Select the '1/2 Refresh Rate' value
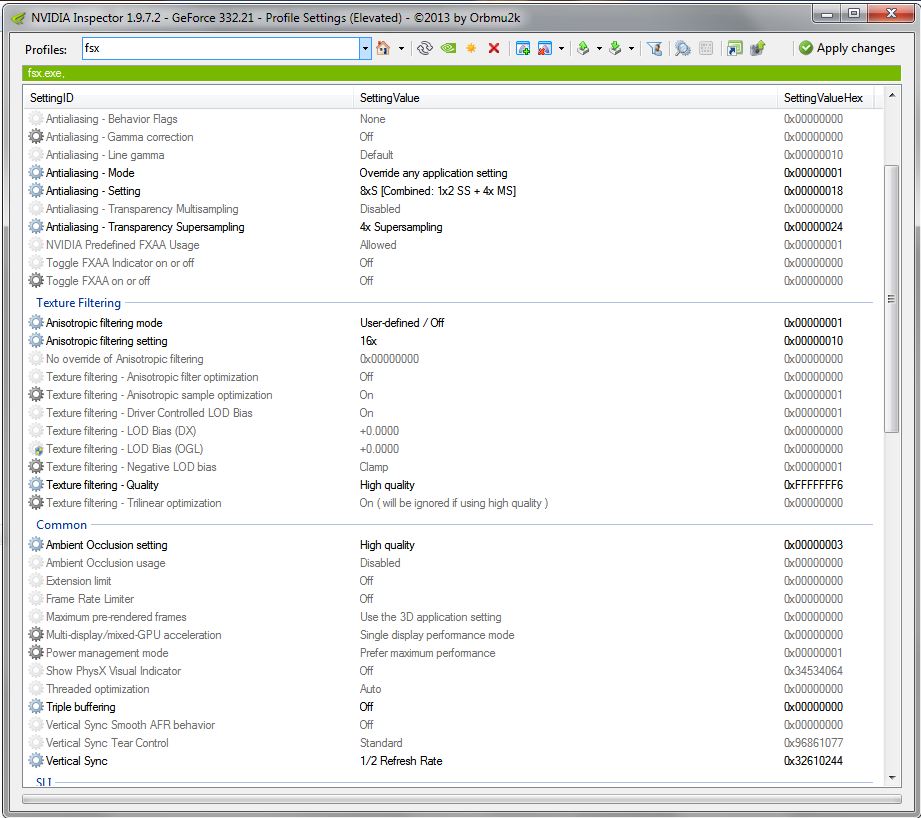This screenshot has height=818, width=921. (401, 760)
